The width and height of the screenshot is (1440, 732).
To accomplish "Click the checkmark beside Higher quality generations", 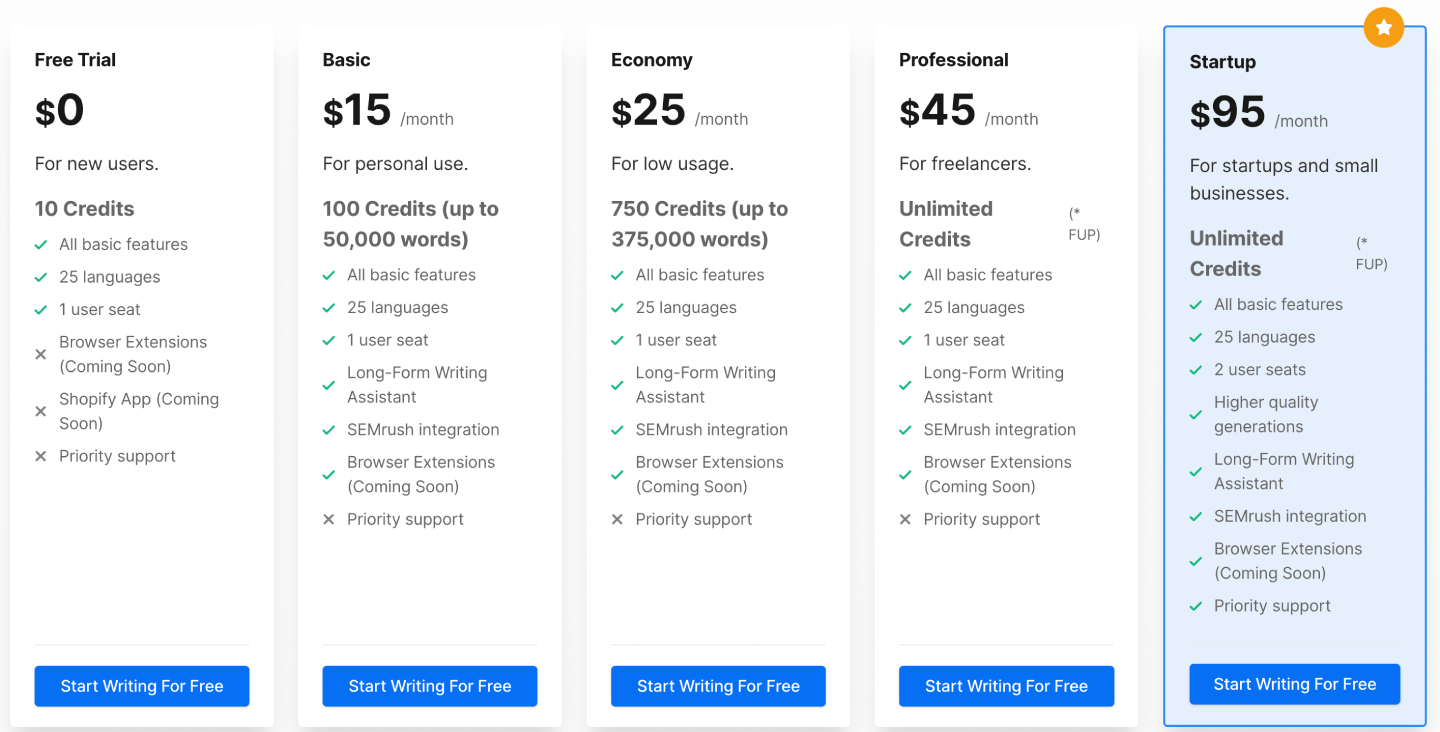I will click(1196, 414).
